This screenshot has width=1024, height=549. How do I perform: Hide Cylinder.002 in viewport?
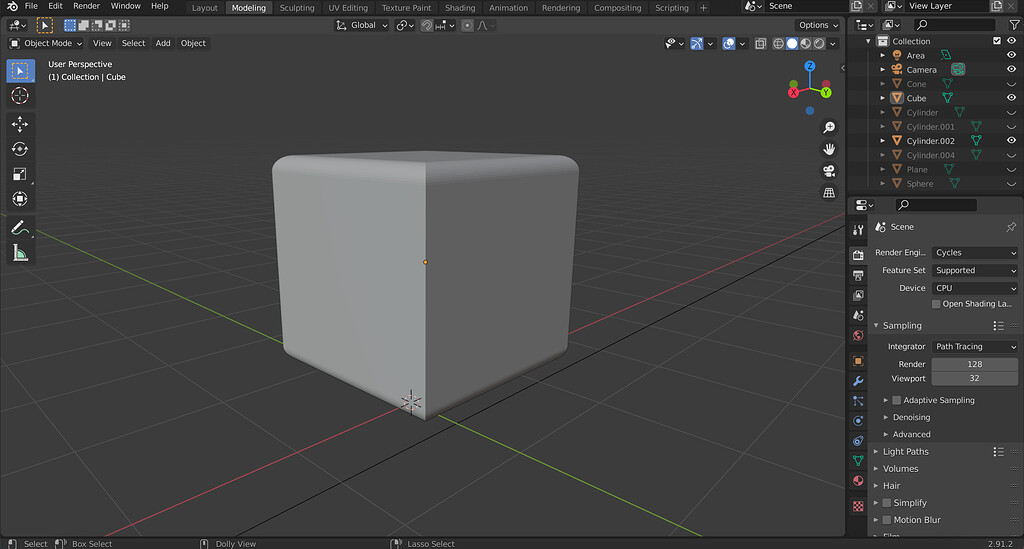pyautogui.click(x=1011, y=140)
